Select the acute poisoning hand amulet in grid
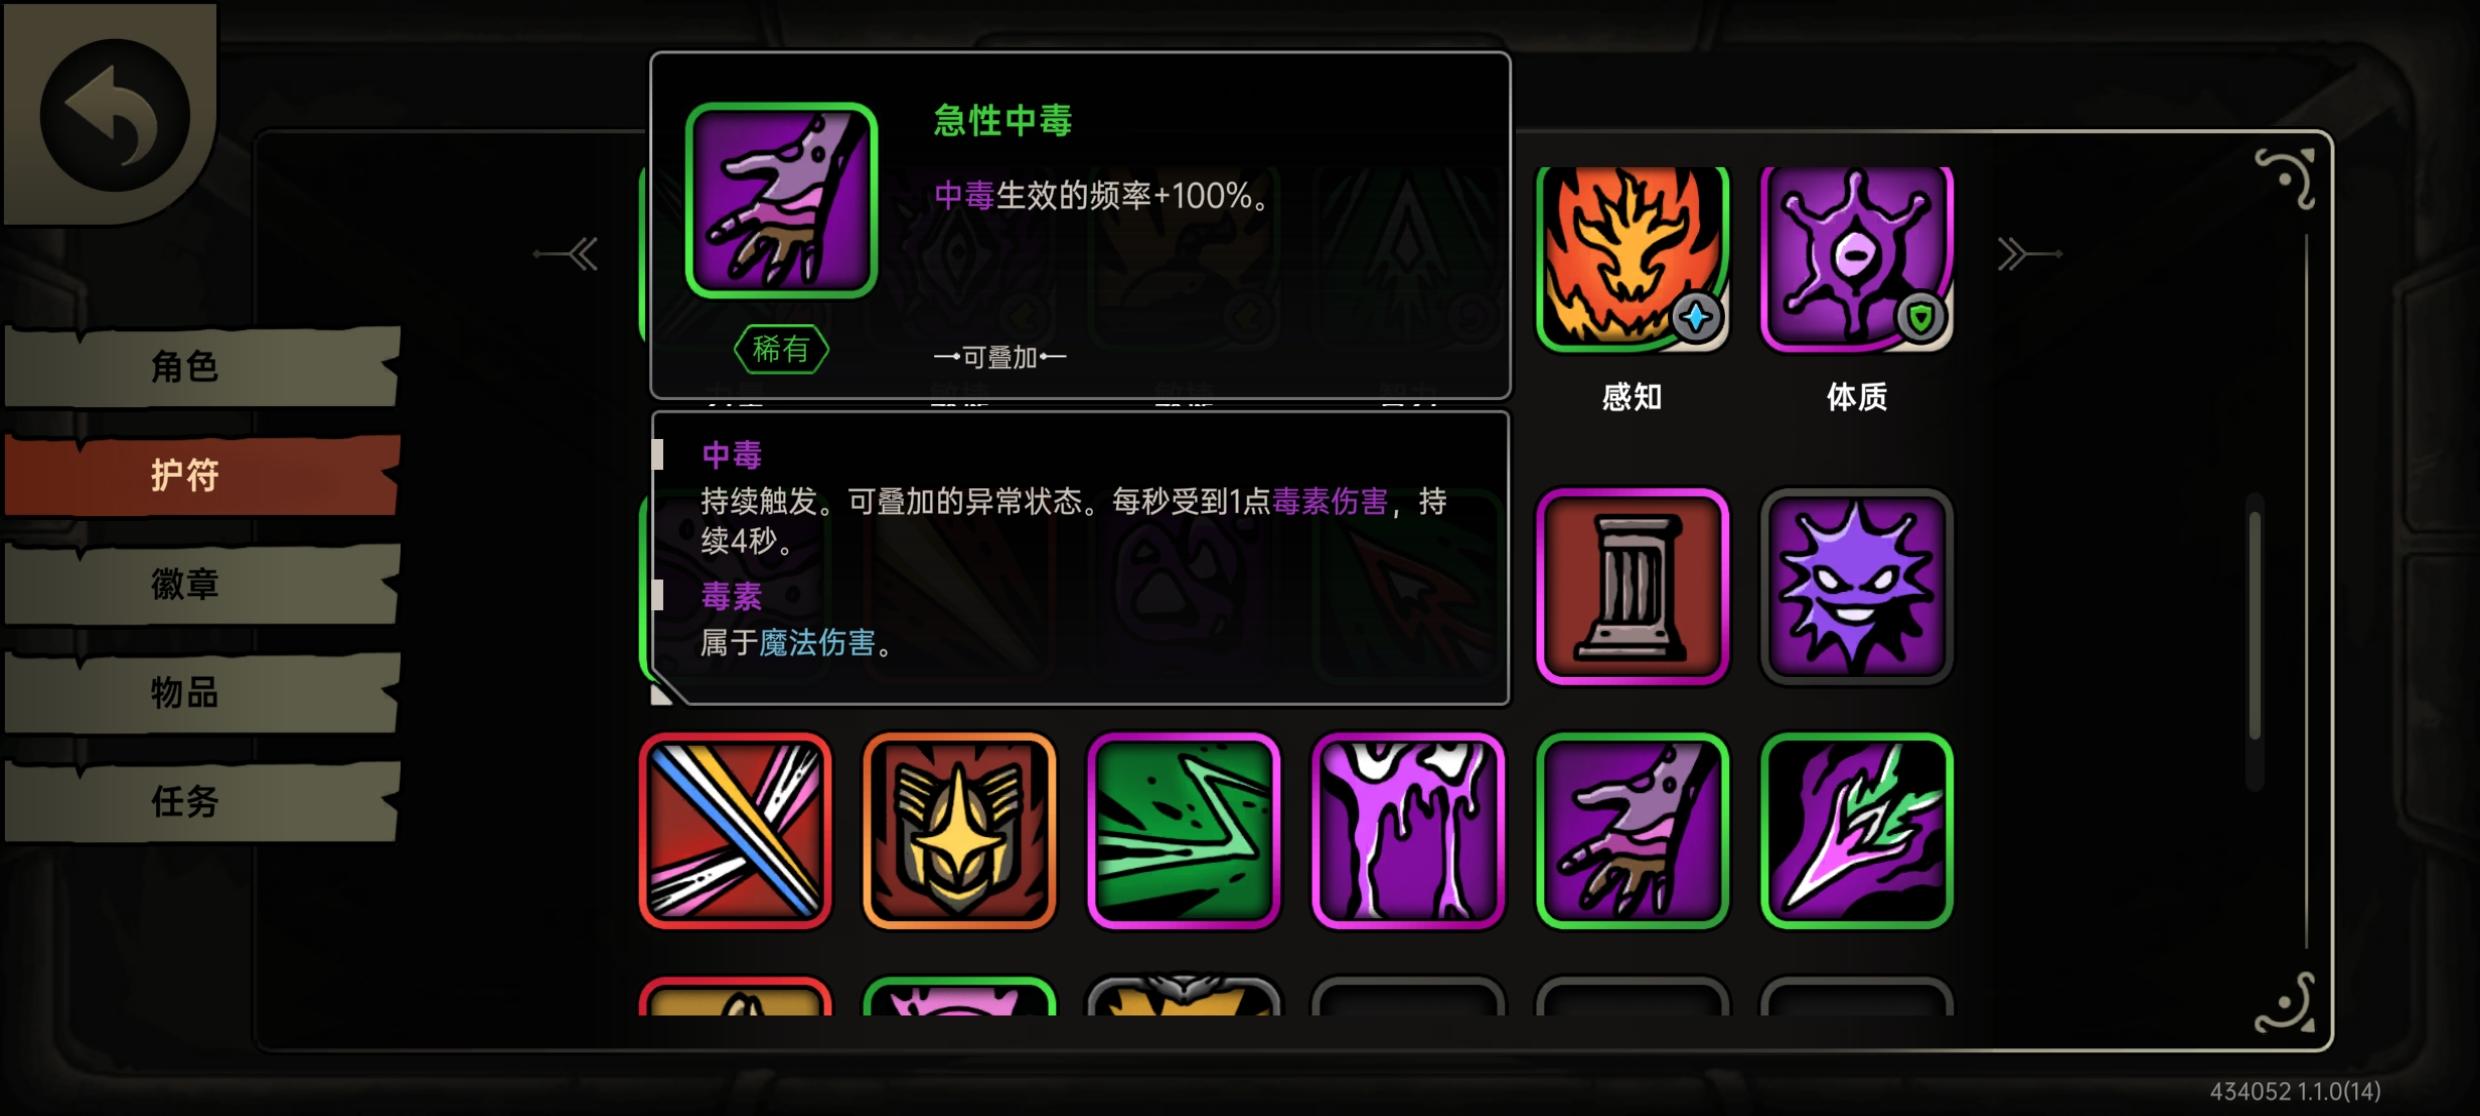 click(x=1632, y=831)
